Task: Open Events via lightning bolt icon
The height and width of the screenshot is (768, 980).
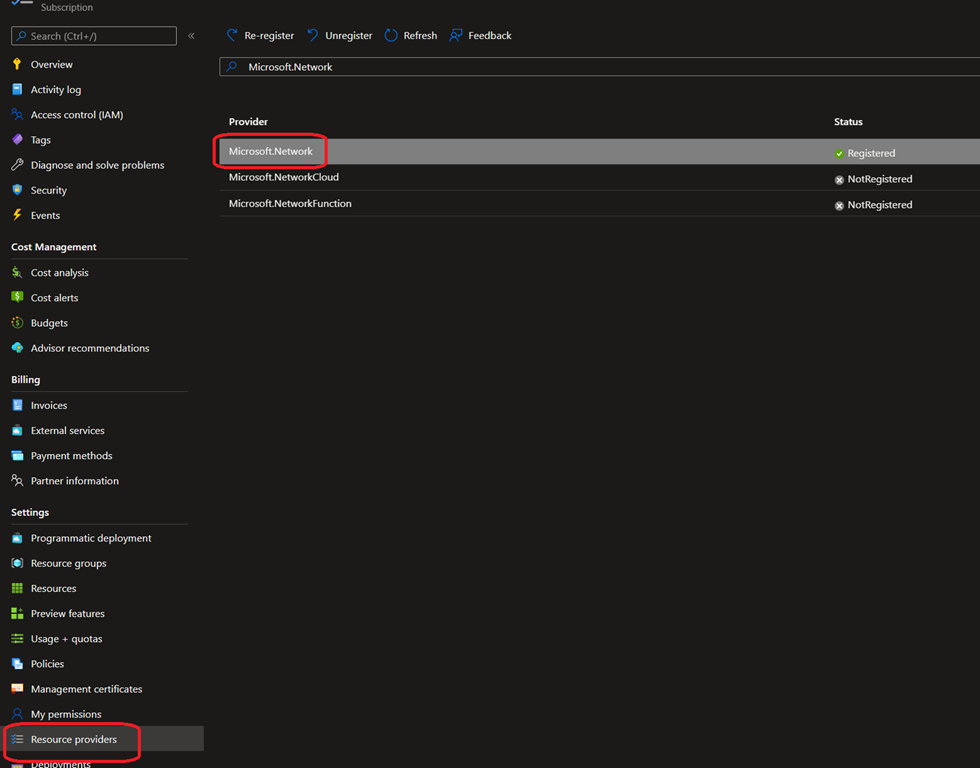Action: 17,215
